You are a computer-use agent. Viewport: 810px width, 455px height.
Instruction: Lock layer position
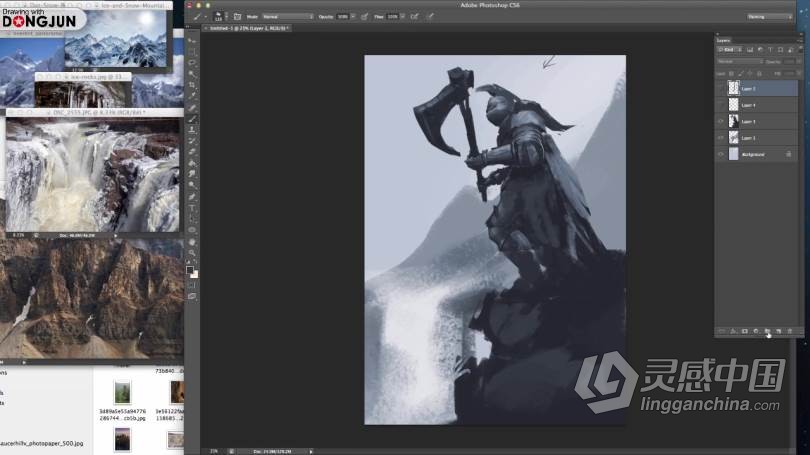coord(750,74)
